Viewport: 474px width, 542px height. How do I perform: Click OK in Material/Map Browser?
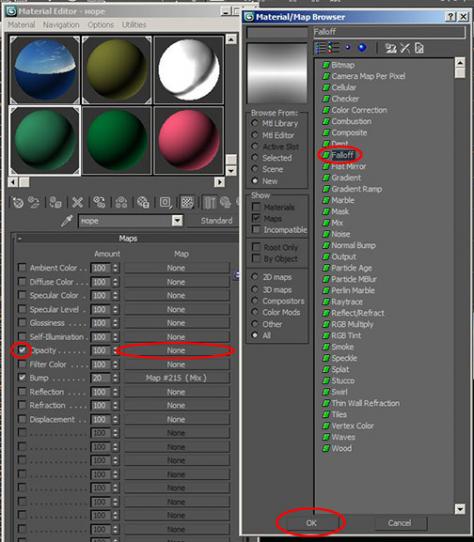311,523
